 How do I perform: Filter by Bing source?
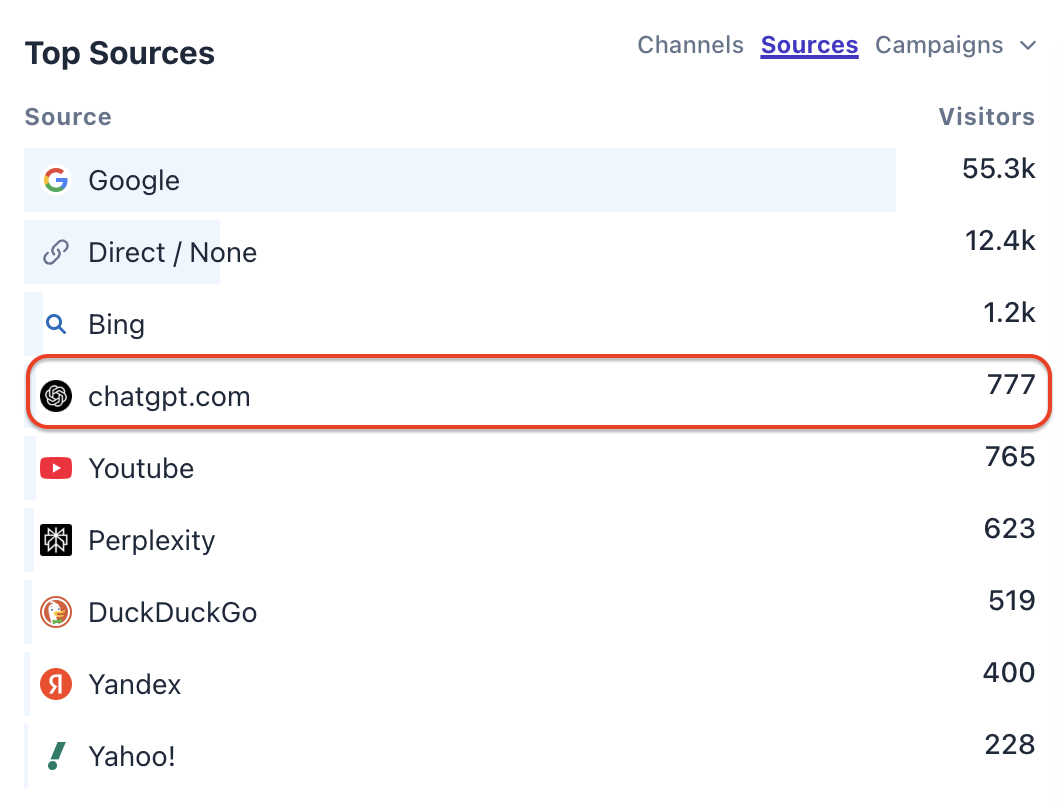tap(116, 325)
